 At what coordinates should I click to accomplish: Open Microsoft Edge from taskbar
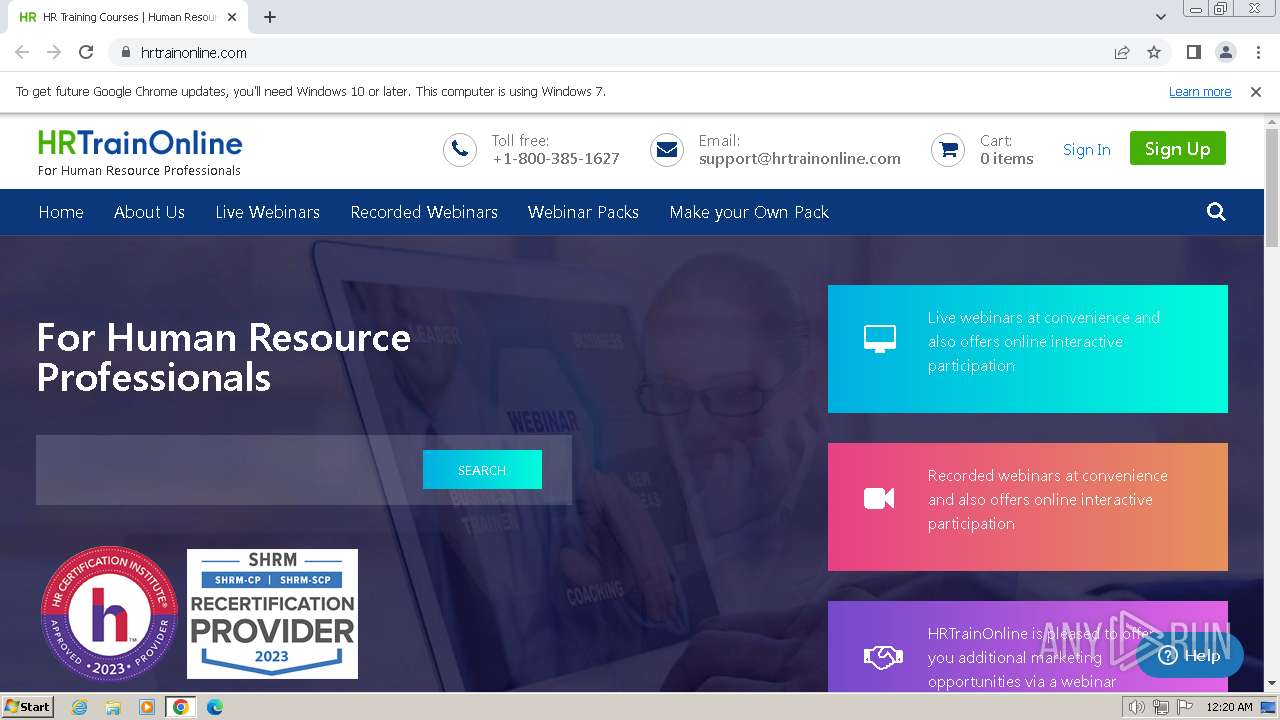click(214, 707)
